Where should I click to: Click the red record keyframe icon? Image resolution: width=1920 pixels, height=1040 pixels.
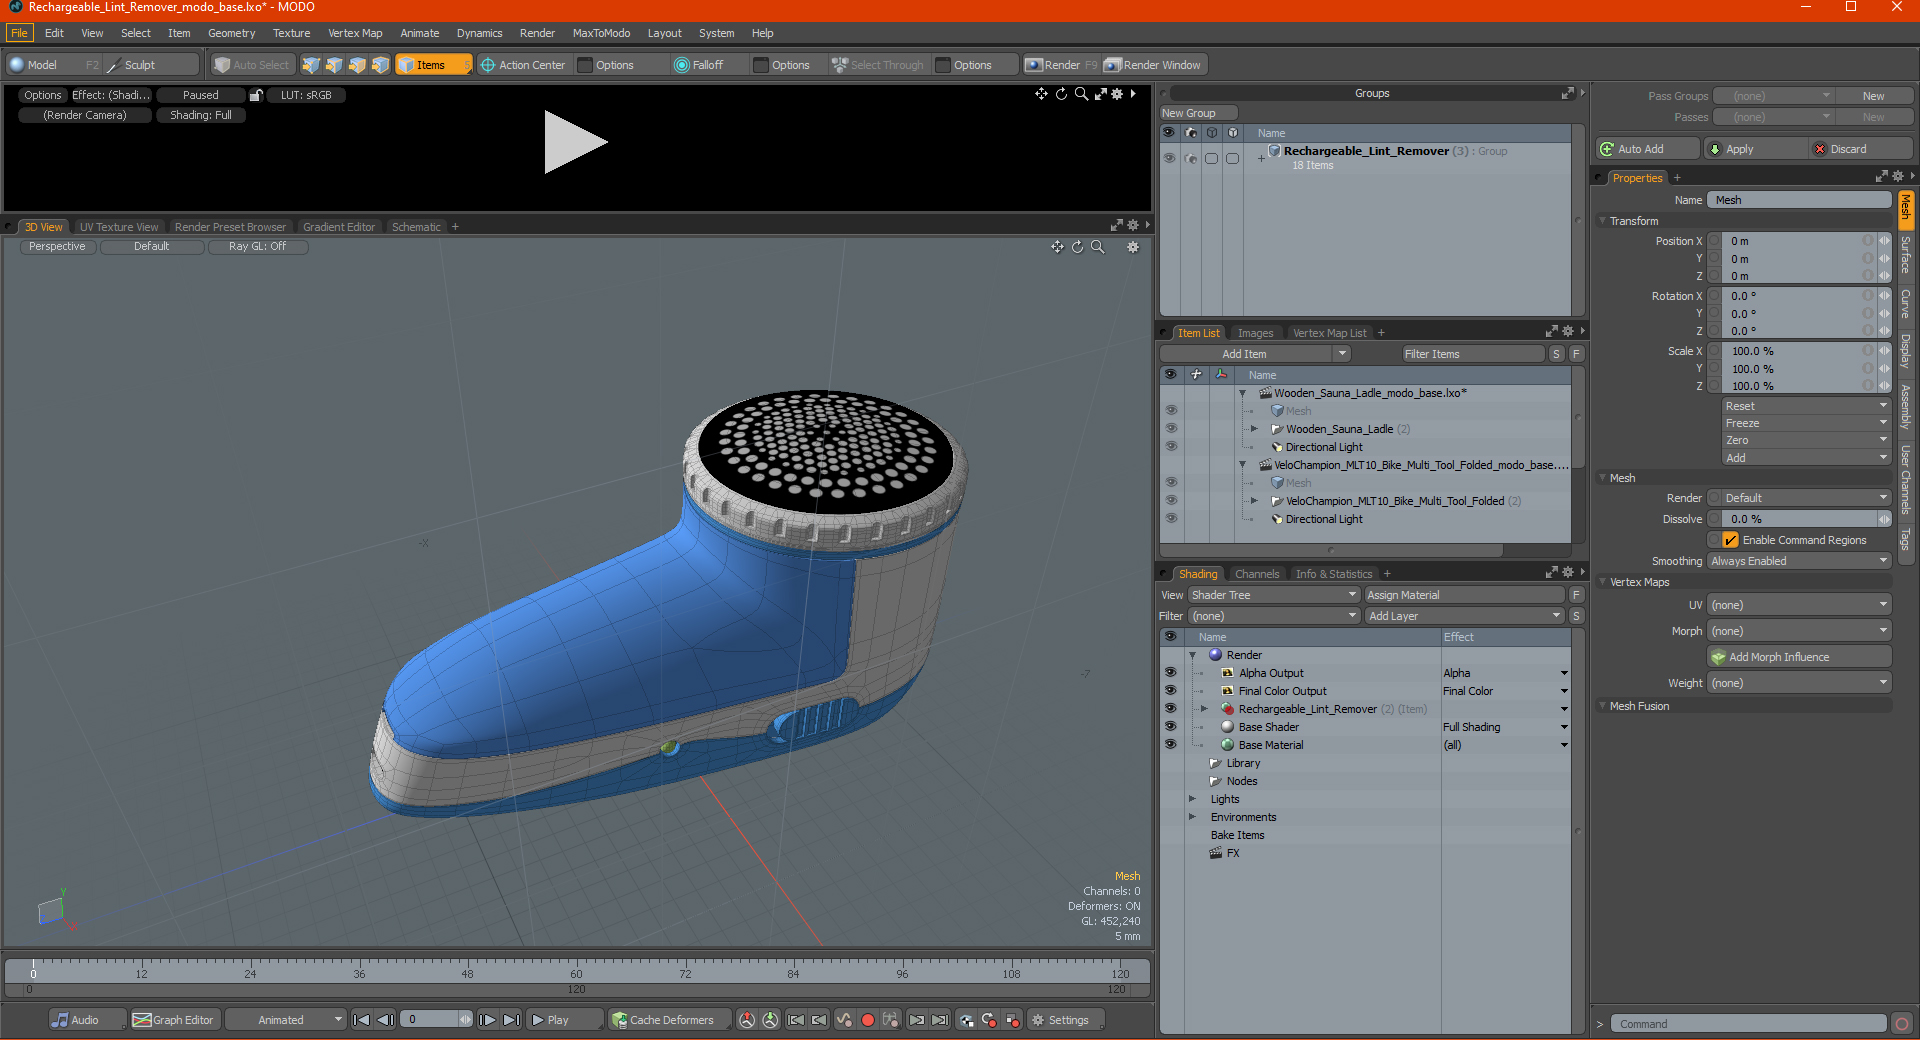868,1020
